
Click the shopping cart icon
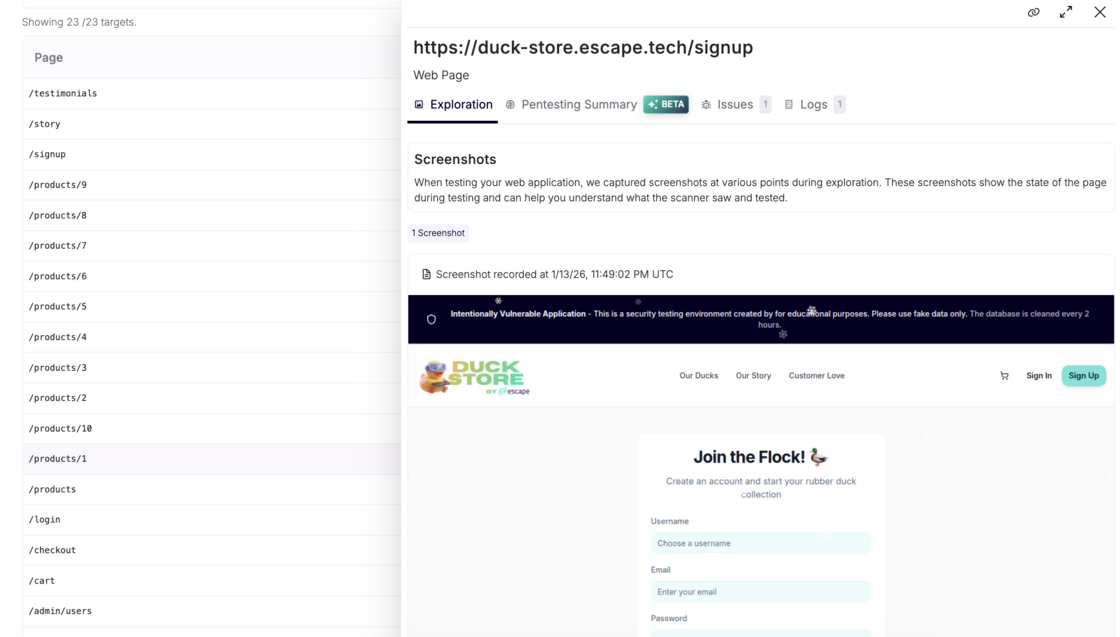pos(1004,376)
